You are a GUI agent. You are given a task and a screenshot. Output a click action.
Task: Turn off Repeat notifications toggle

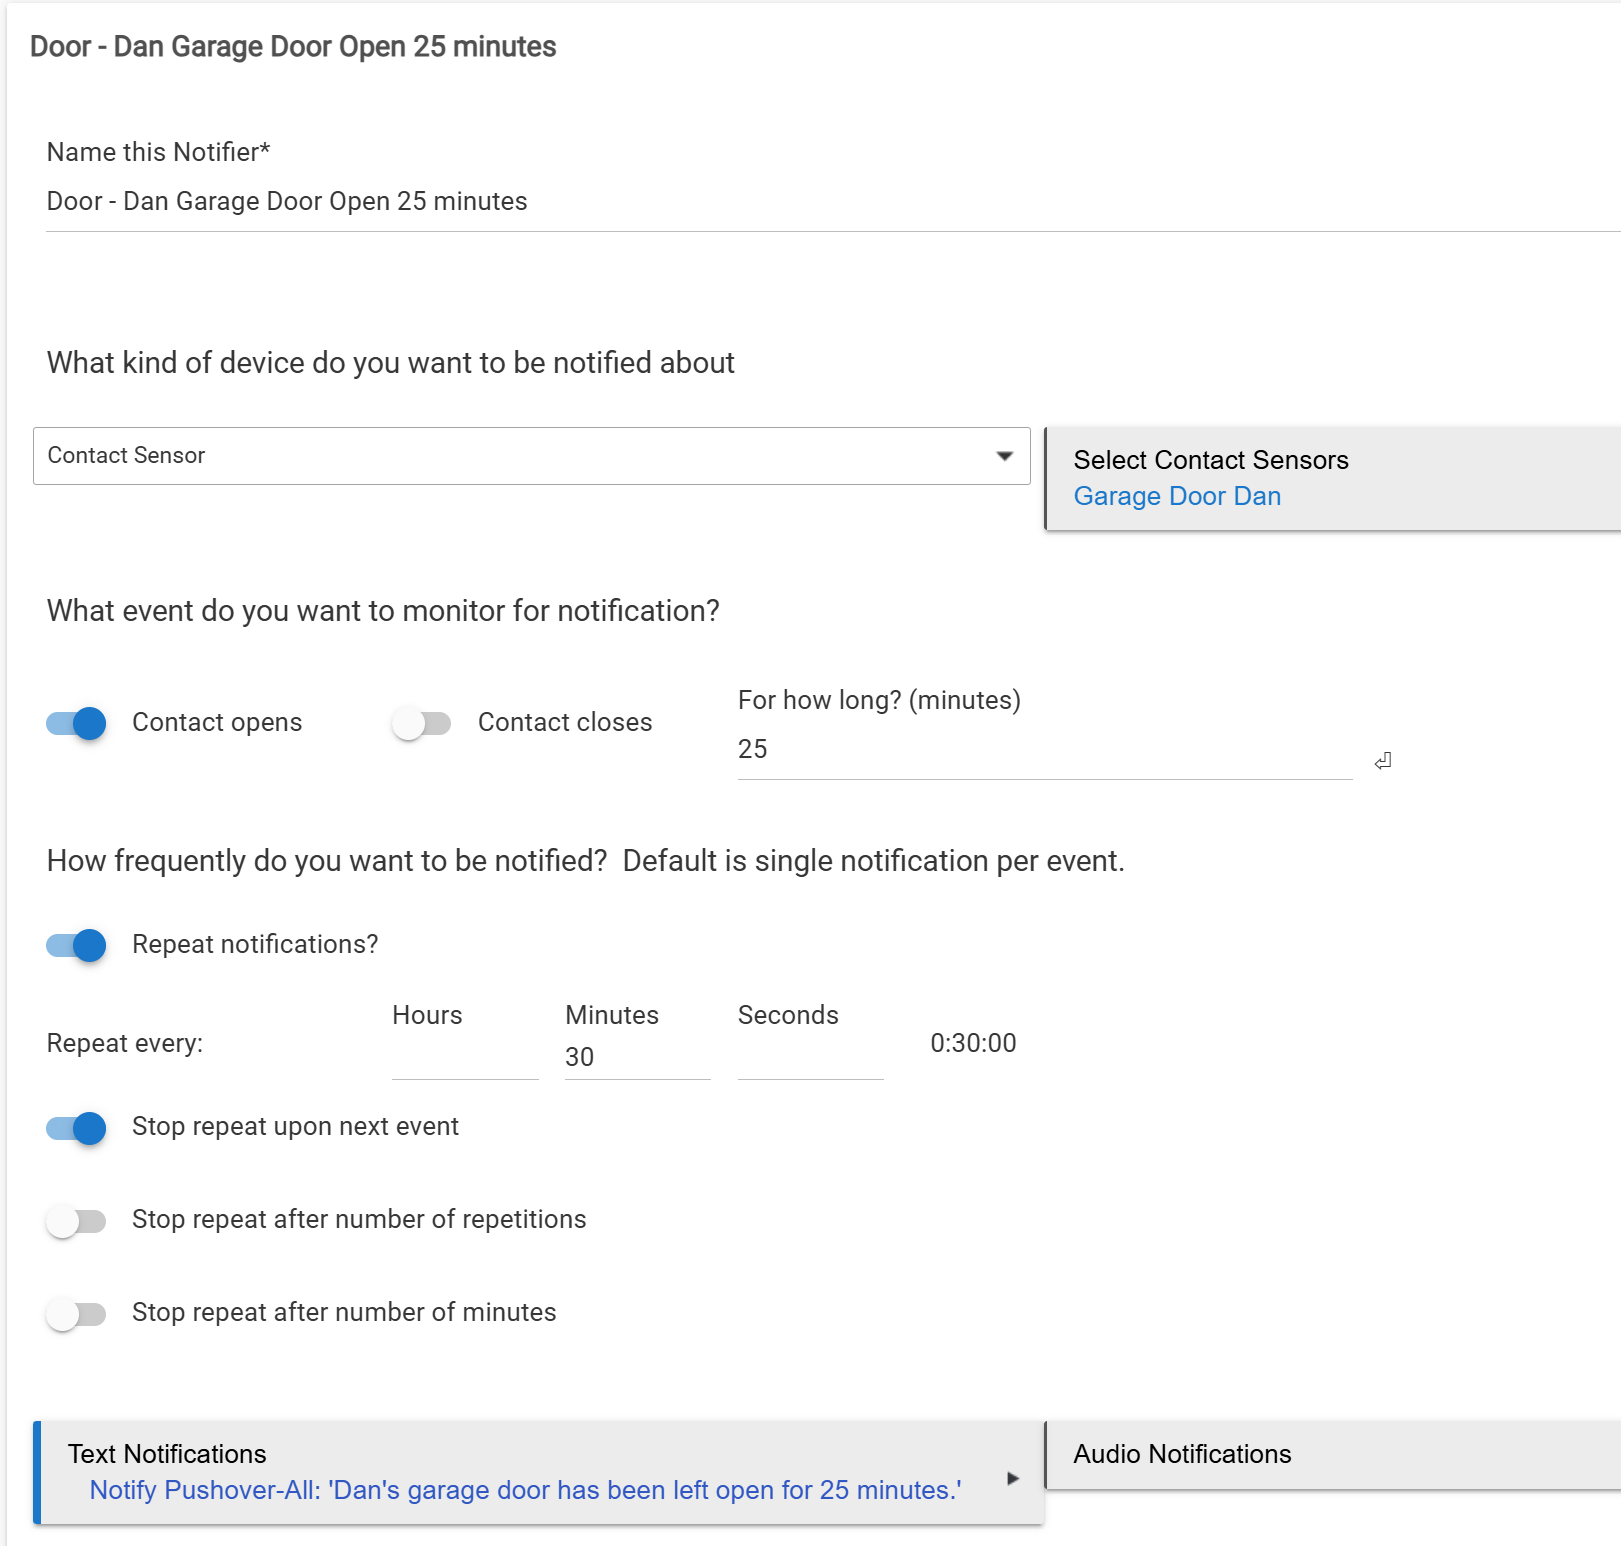(77, 945)
